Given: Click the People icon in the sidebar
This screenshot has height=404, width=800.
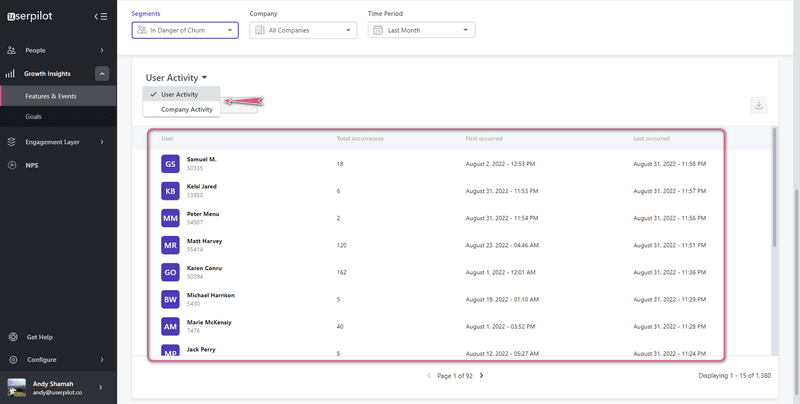Looking at the screenshot, I should (12, 50).
